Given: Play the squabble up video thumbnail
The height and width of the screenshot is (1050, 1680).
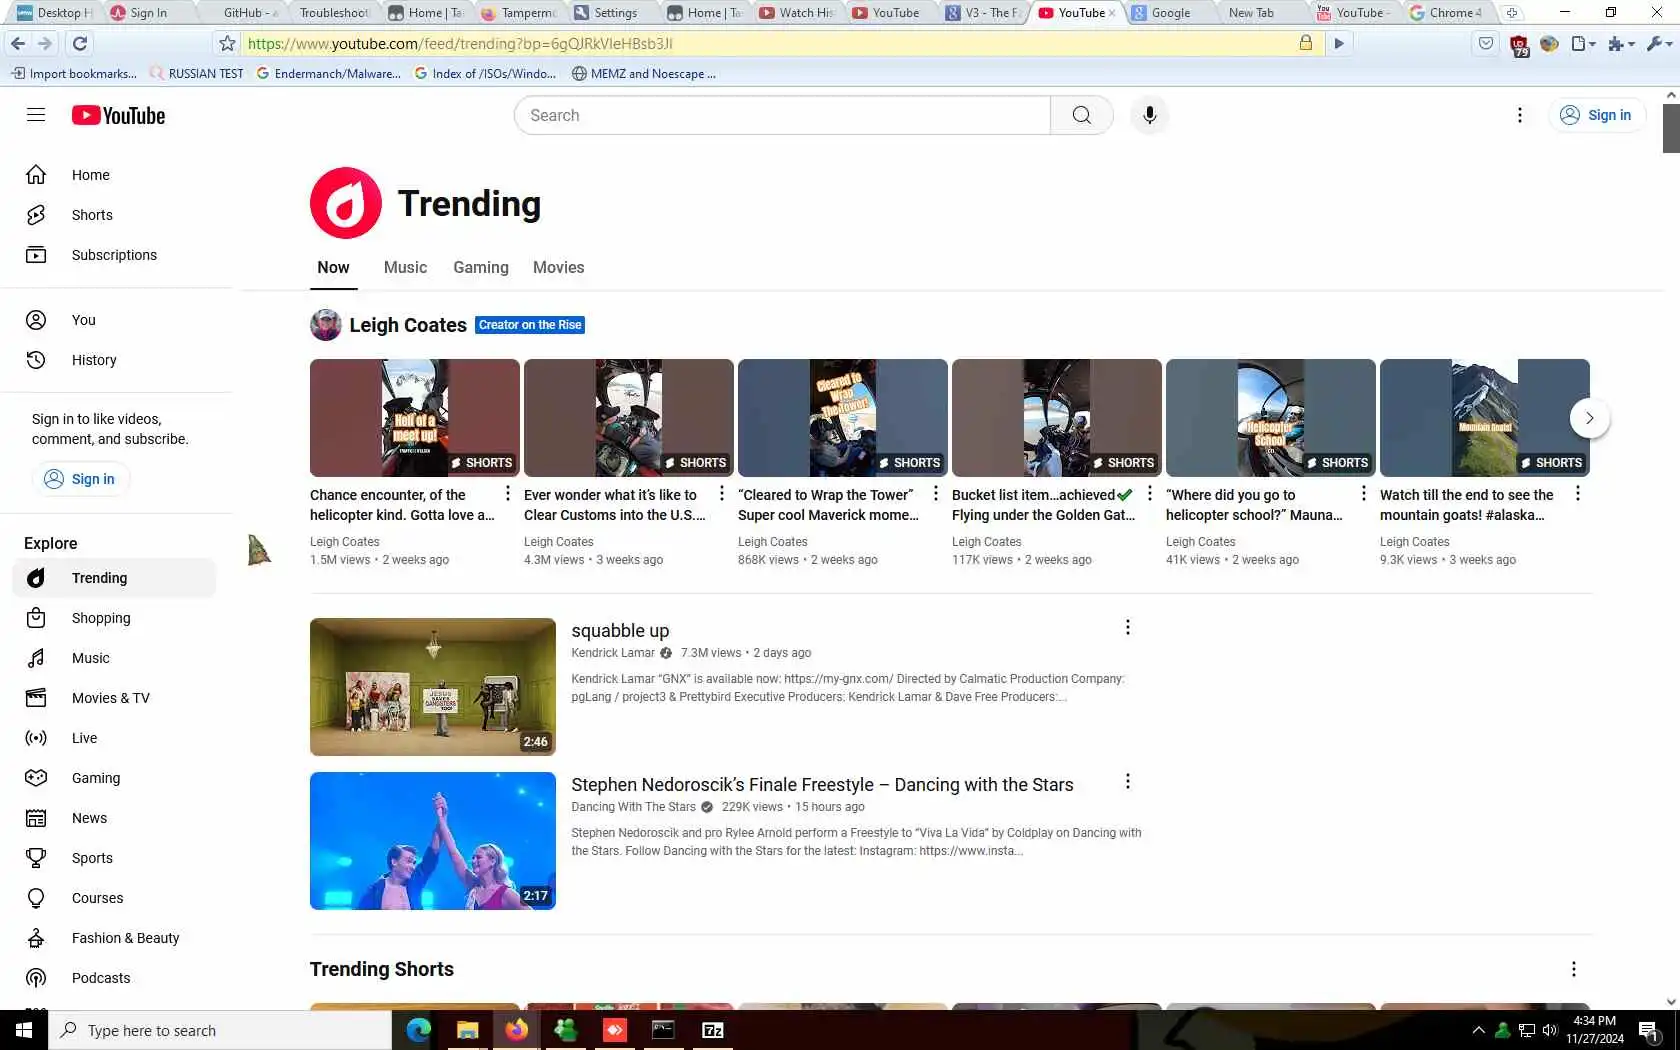Looking at the screenshot, I should [433, 687].
